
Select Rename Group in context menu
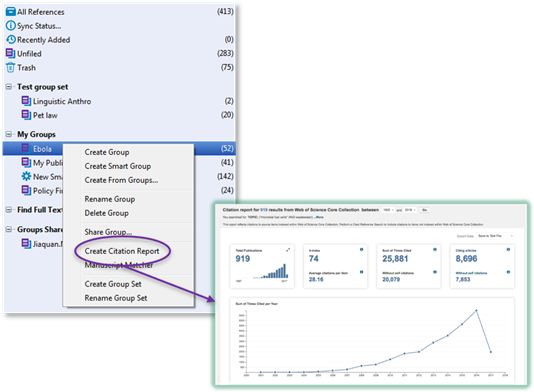pos(110,199)
